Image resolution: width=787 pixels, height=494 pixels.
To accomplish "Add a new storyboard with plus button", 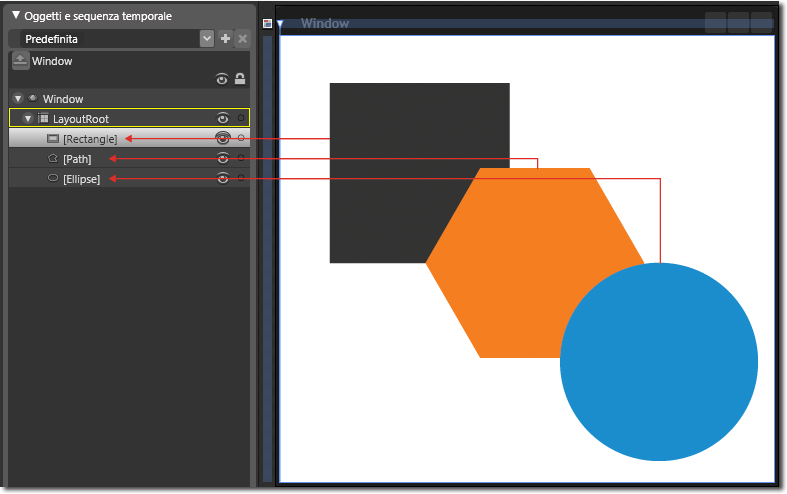I will coord(225,39).
